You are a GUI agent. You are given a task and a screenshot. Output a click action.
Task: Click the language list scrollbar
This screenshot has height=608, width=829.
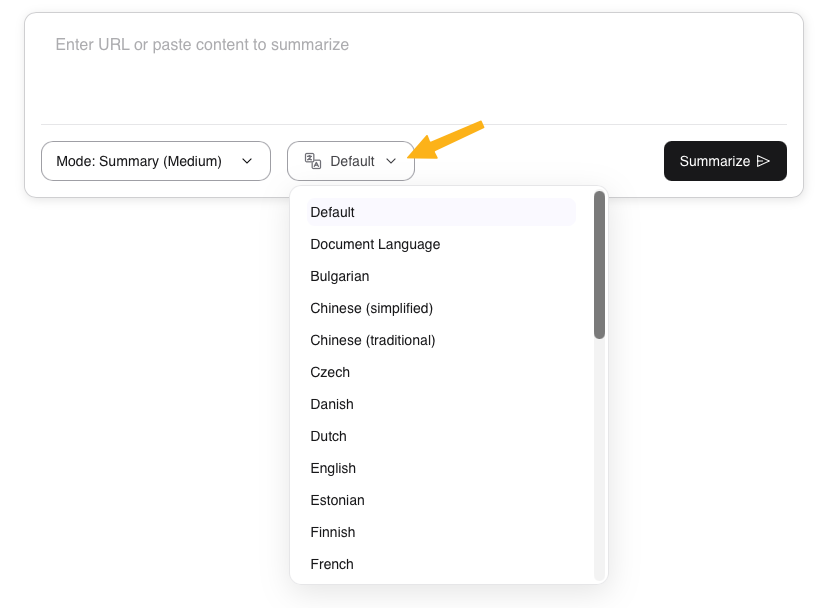coord(600,260)
